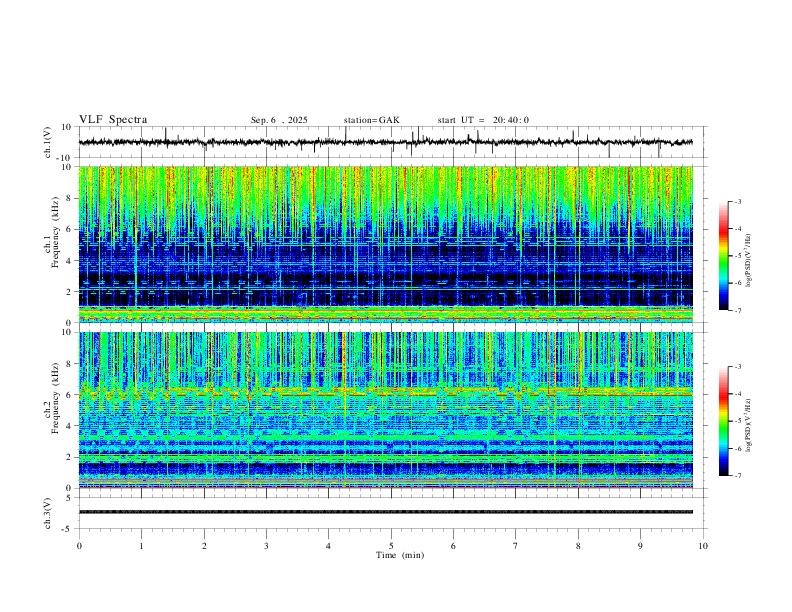Click the date text "Sep. 6 , 2025"
Screen dimensions: 792x612
[x=279, y=120]
